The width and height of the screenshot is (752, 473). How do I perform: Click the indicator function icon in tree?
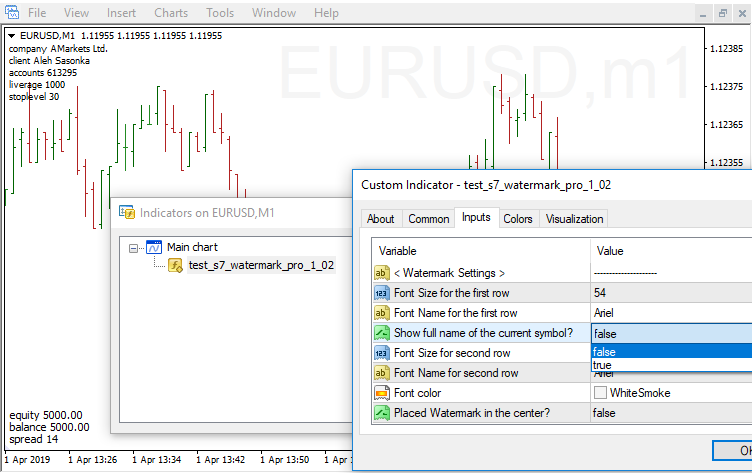click(x=175, y=265)
